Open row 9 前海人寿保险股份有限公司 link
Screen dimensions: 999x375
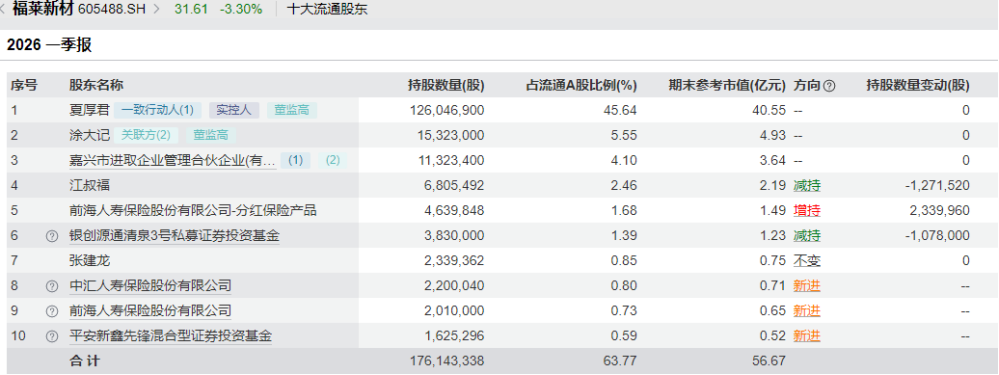pyautogui.click(x=150, y=311)
